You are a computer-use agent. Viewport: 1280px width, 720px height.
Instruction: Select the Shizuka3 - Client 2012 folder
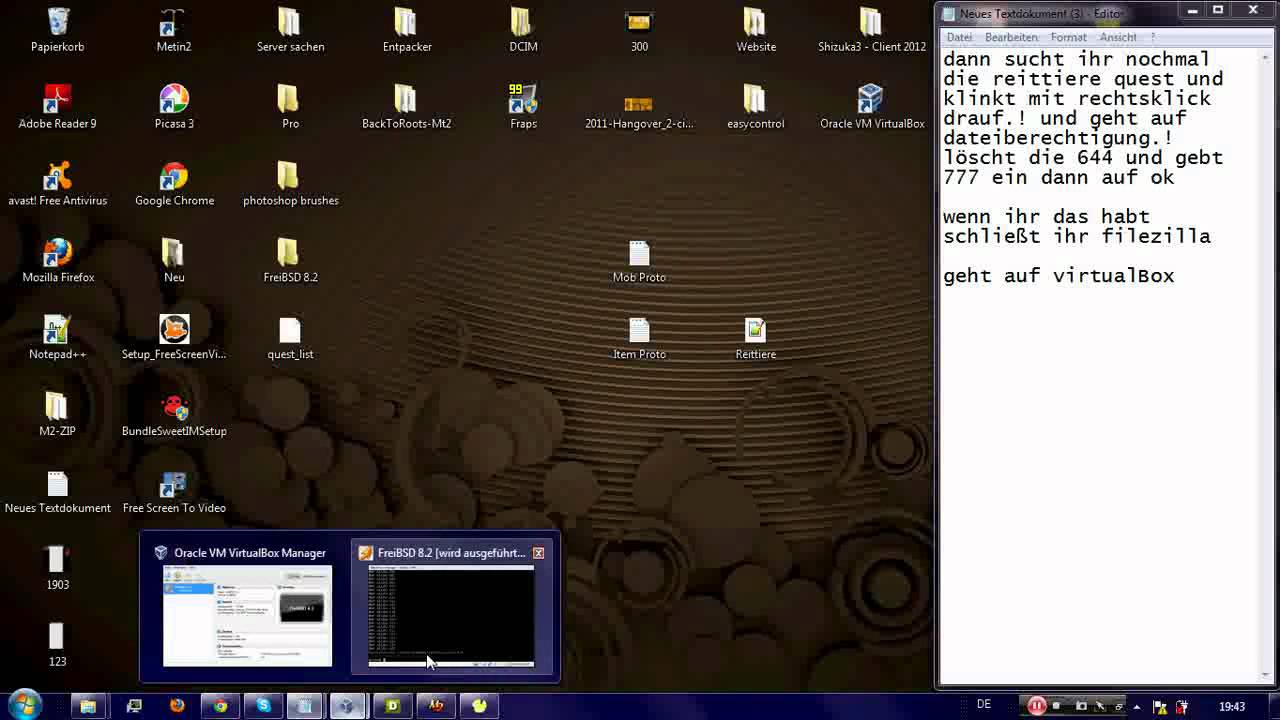(x=872, y=29)
